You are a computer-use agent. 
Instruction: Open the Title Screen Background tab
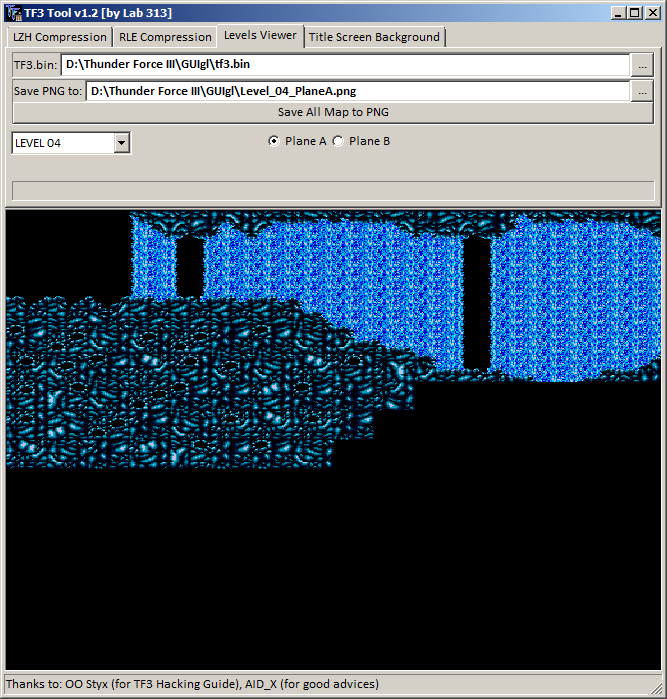point(374,37)
